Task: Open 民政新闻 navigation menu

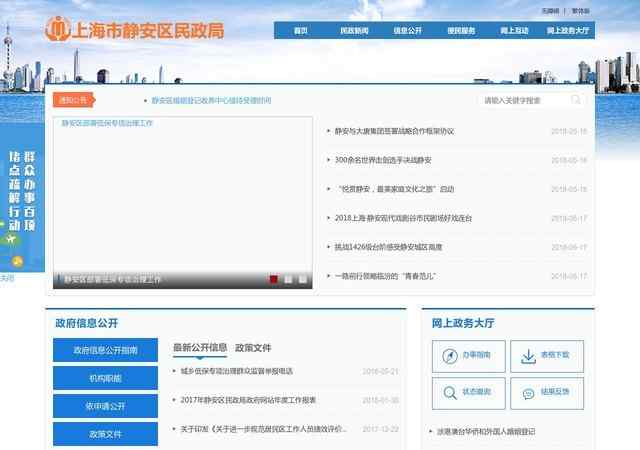Action: 354,31
